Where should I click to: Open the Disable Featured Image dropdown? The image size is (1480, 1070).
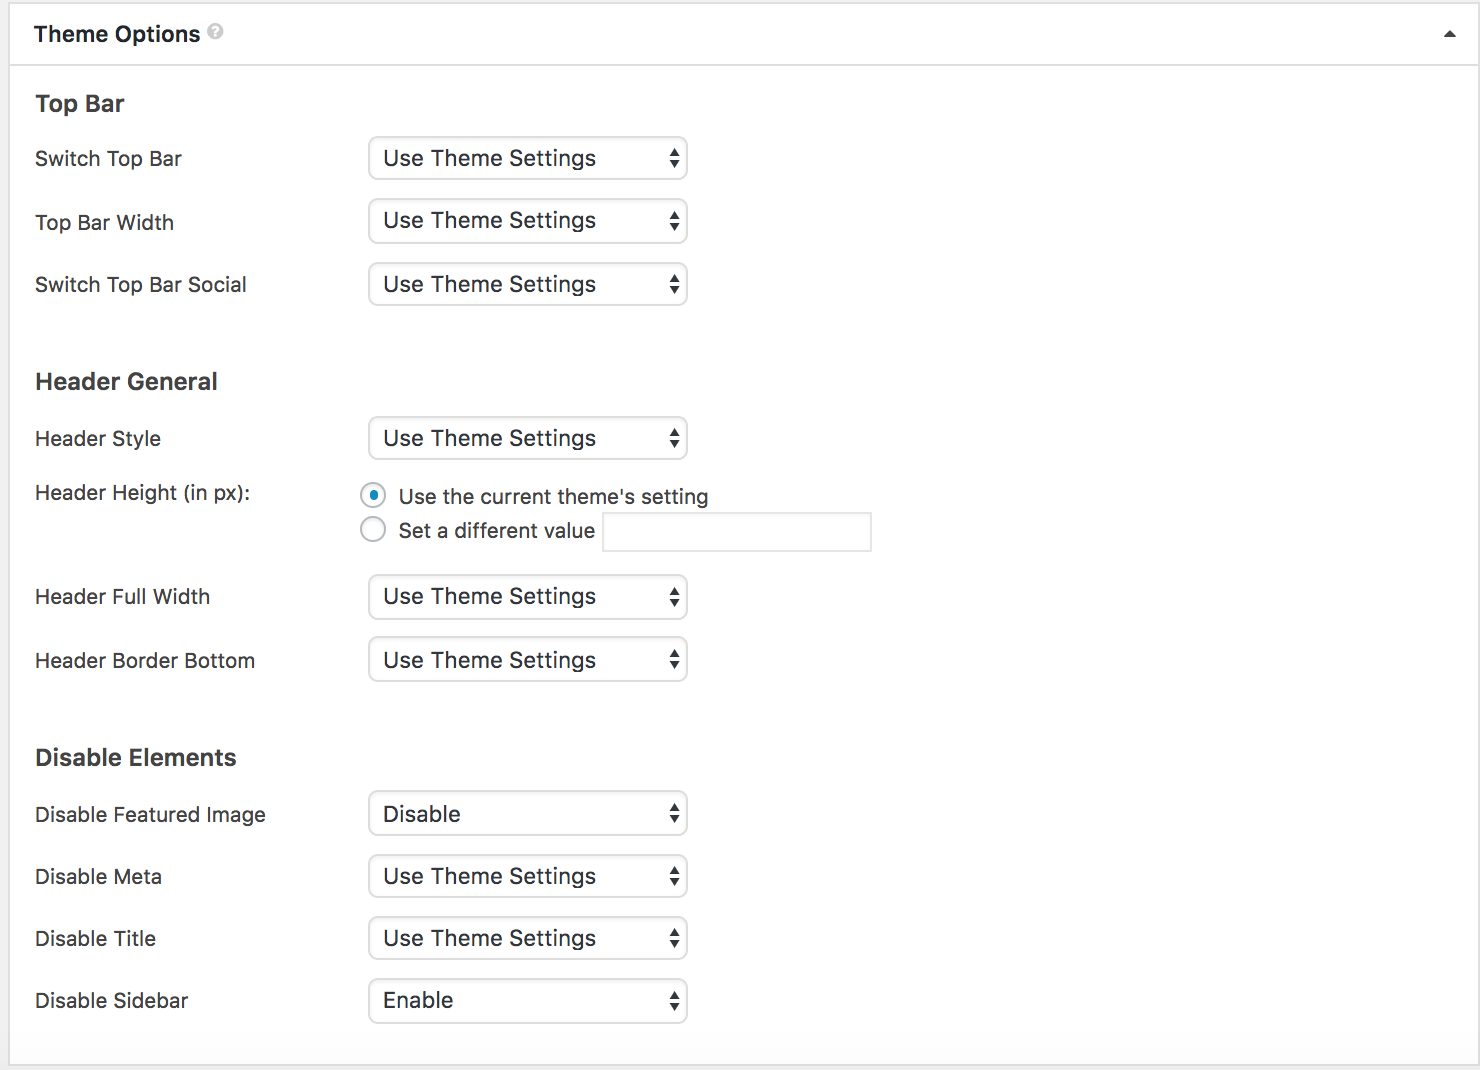tap(528, 814)
